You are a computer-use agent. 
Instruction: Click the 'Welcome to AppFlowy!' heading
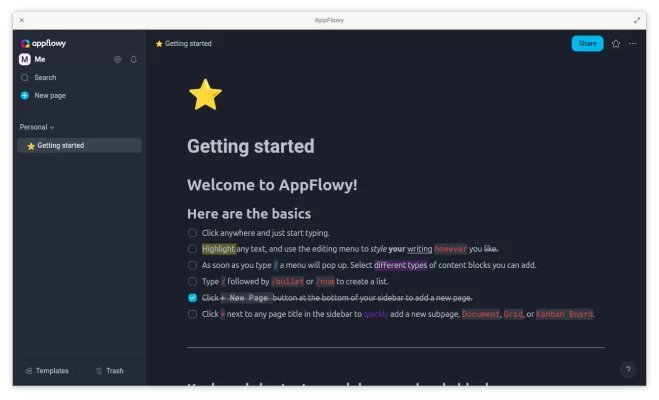coord(272,185)
